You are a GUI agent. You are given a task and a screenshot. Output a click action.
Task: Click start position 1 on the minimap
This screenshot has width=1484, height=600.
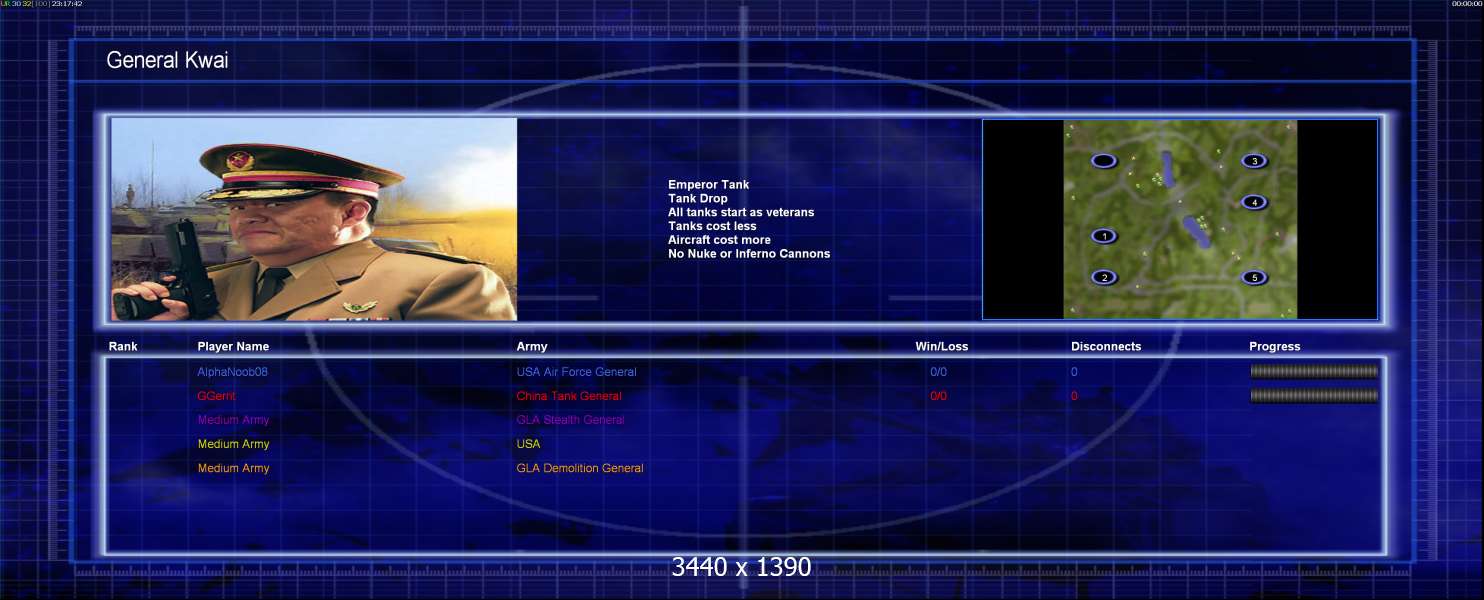click(x=1103, y=236)
